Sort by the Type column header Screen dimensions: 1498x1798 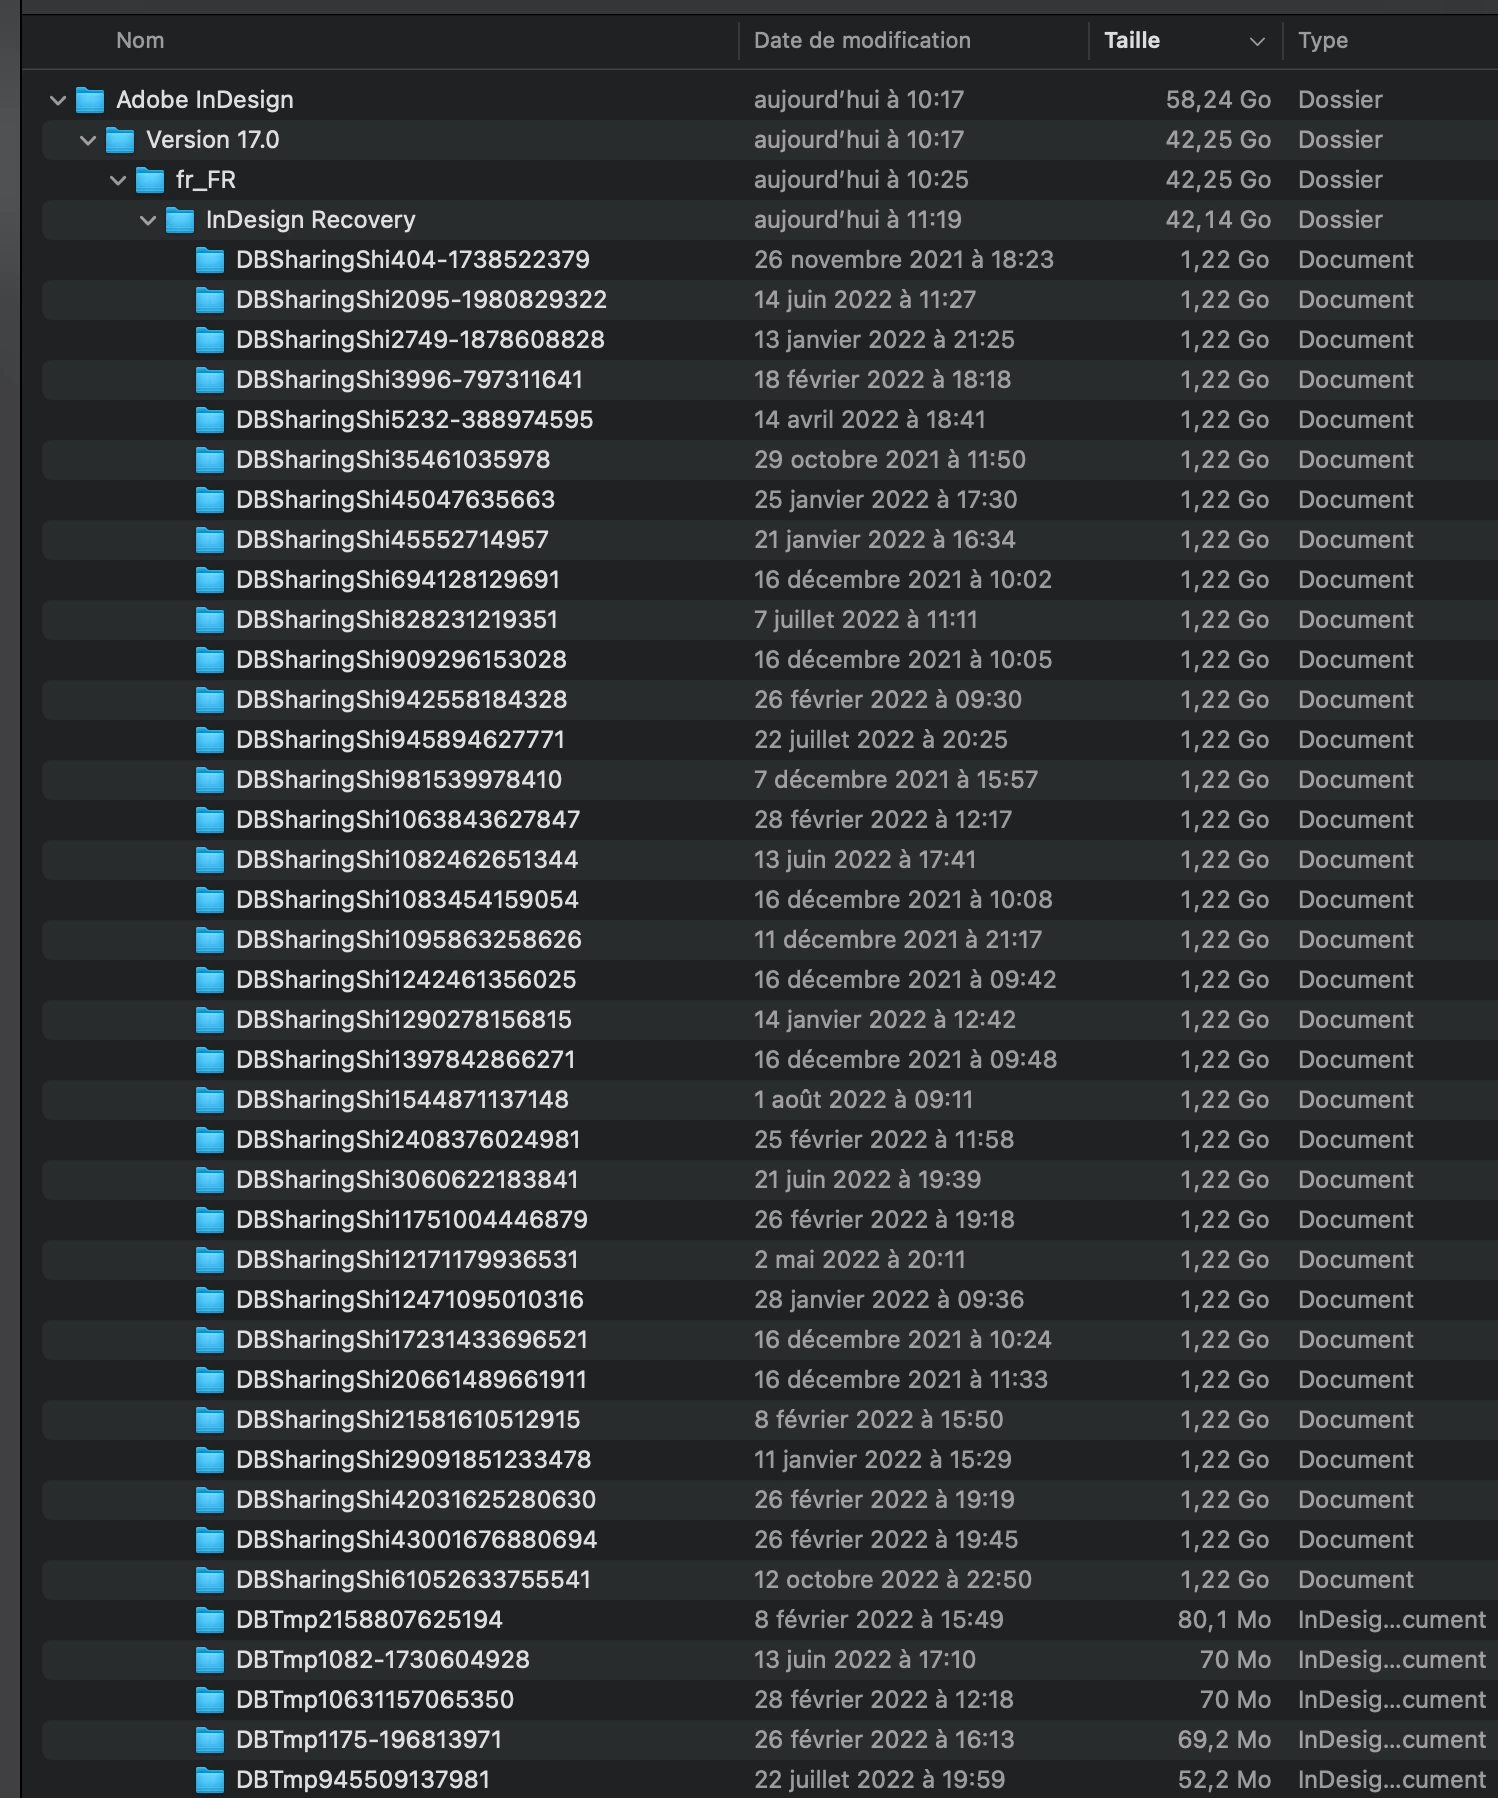(1323, 41)
